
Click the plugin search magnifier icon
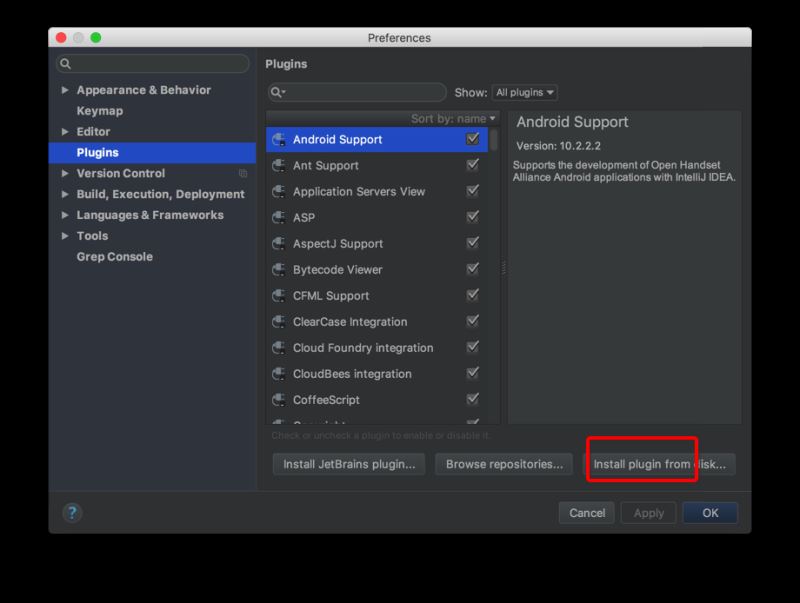pos(280,92)
